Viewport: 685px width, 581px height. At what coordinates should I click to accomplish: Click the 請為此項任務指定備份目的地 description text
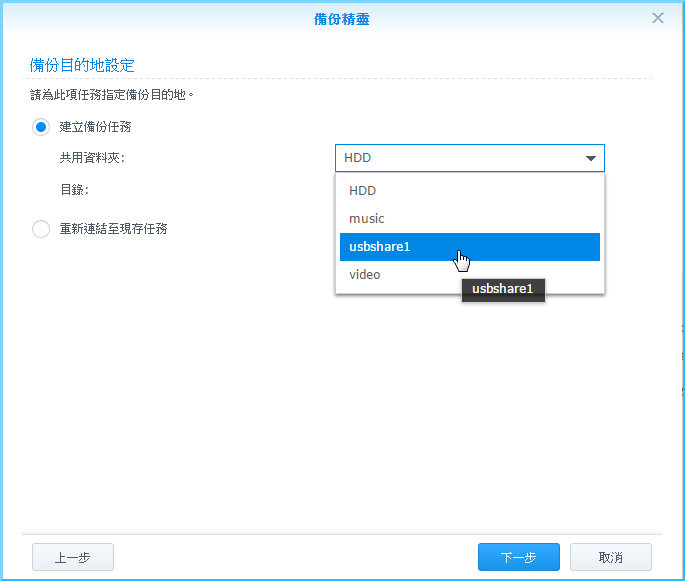pos(111,95)
